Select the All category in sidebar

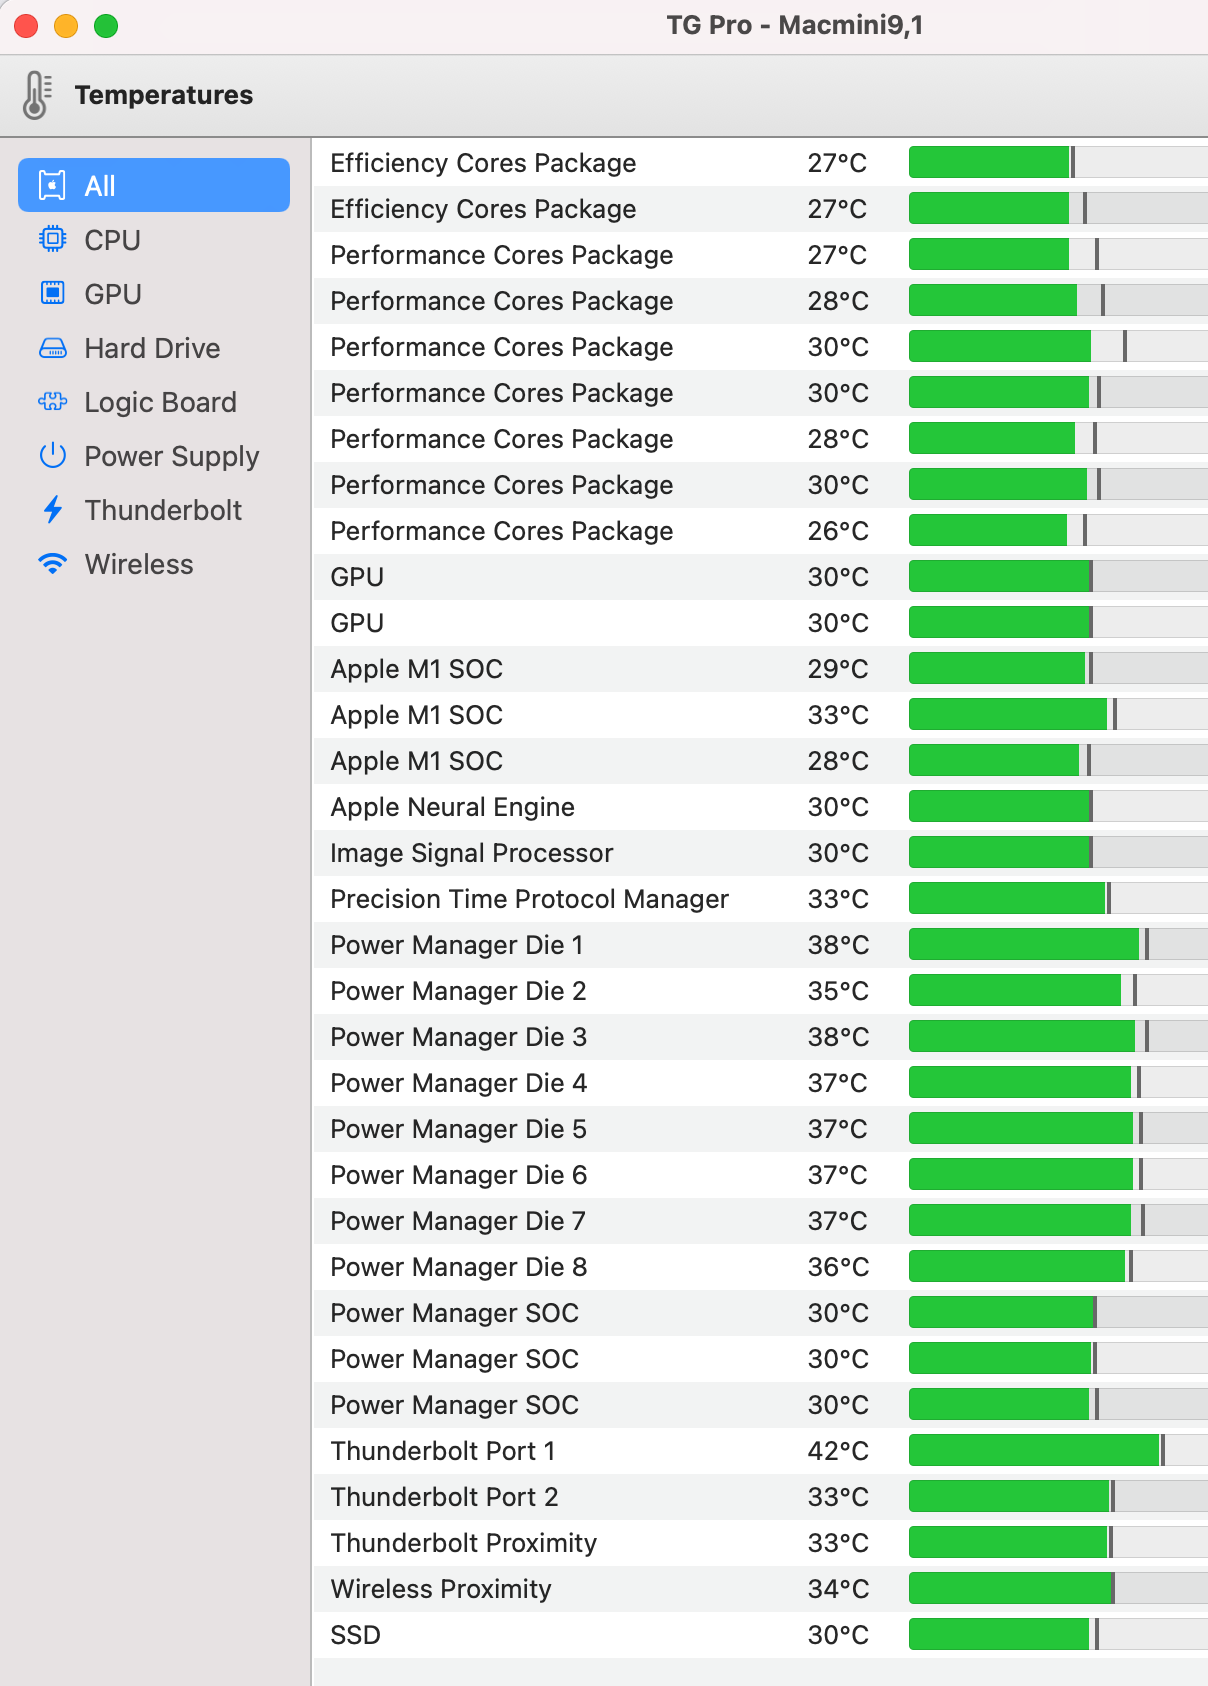click(x=154, y=186)
